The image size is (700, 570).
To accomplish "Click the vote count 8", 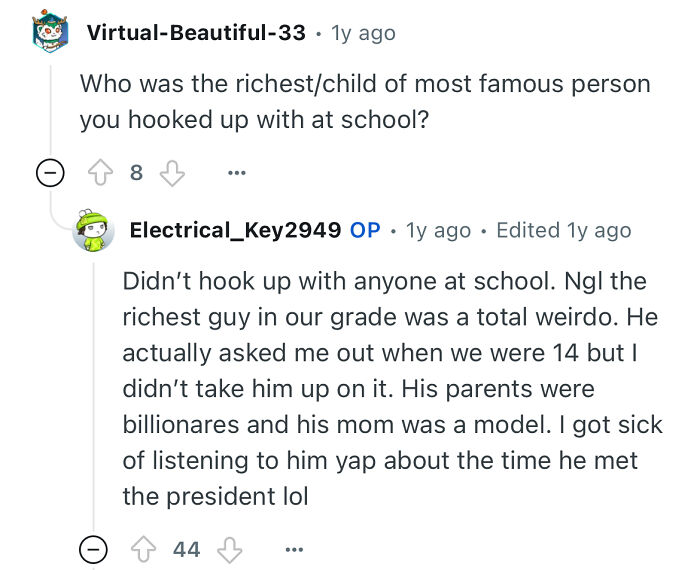I will (137, 173).
